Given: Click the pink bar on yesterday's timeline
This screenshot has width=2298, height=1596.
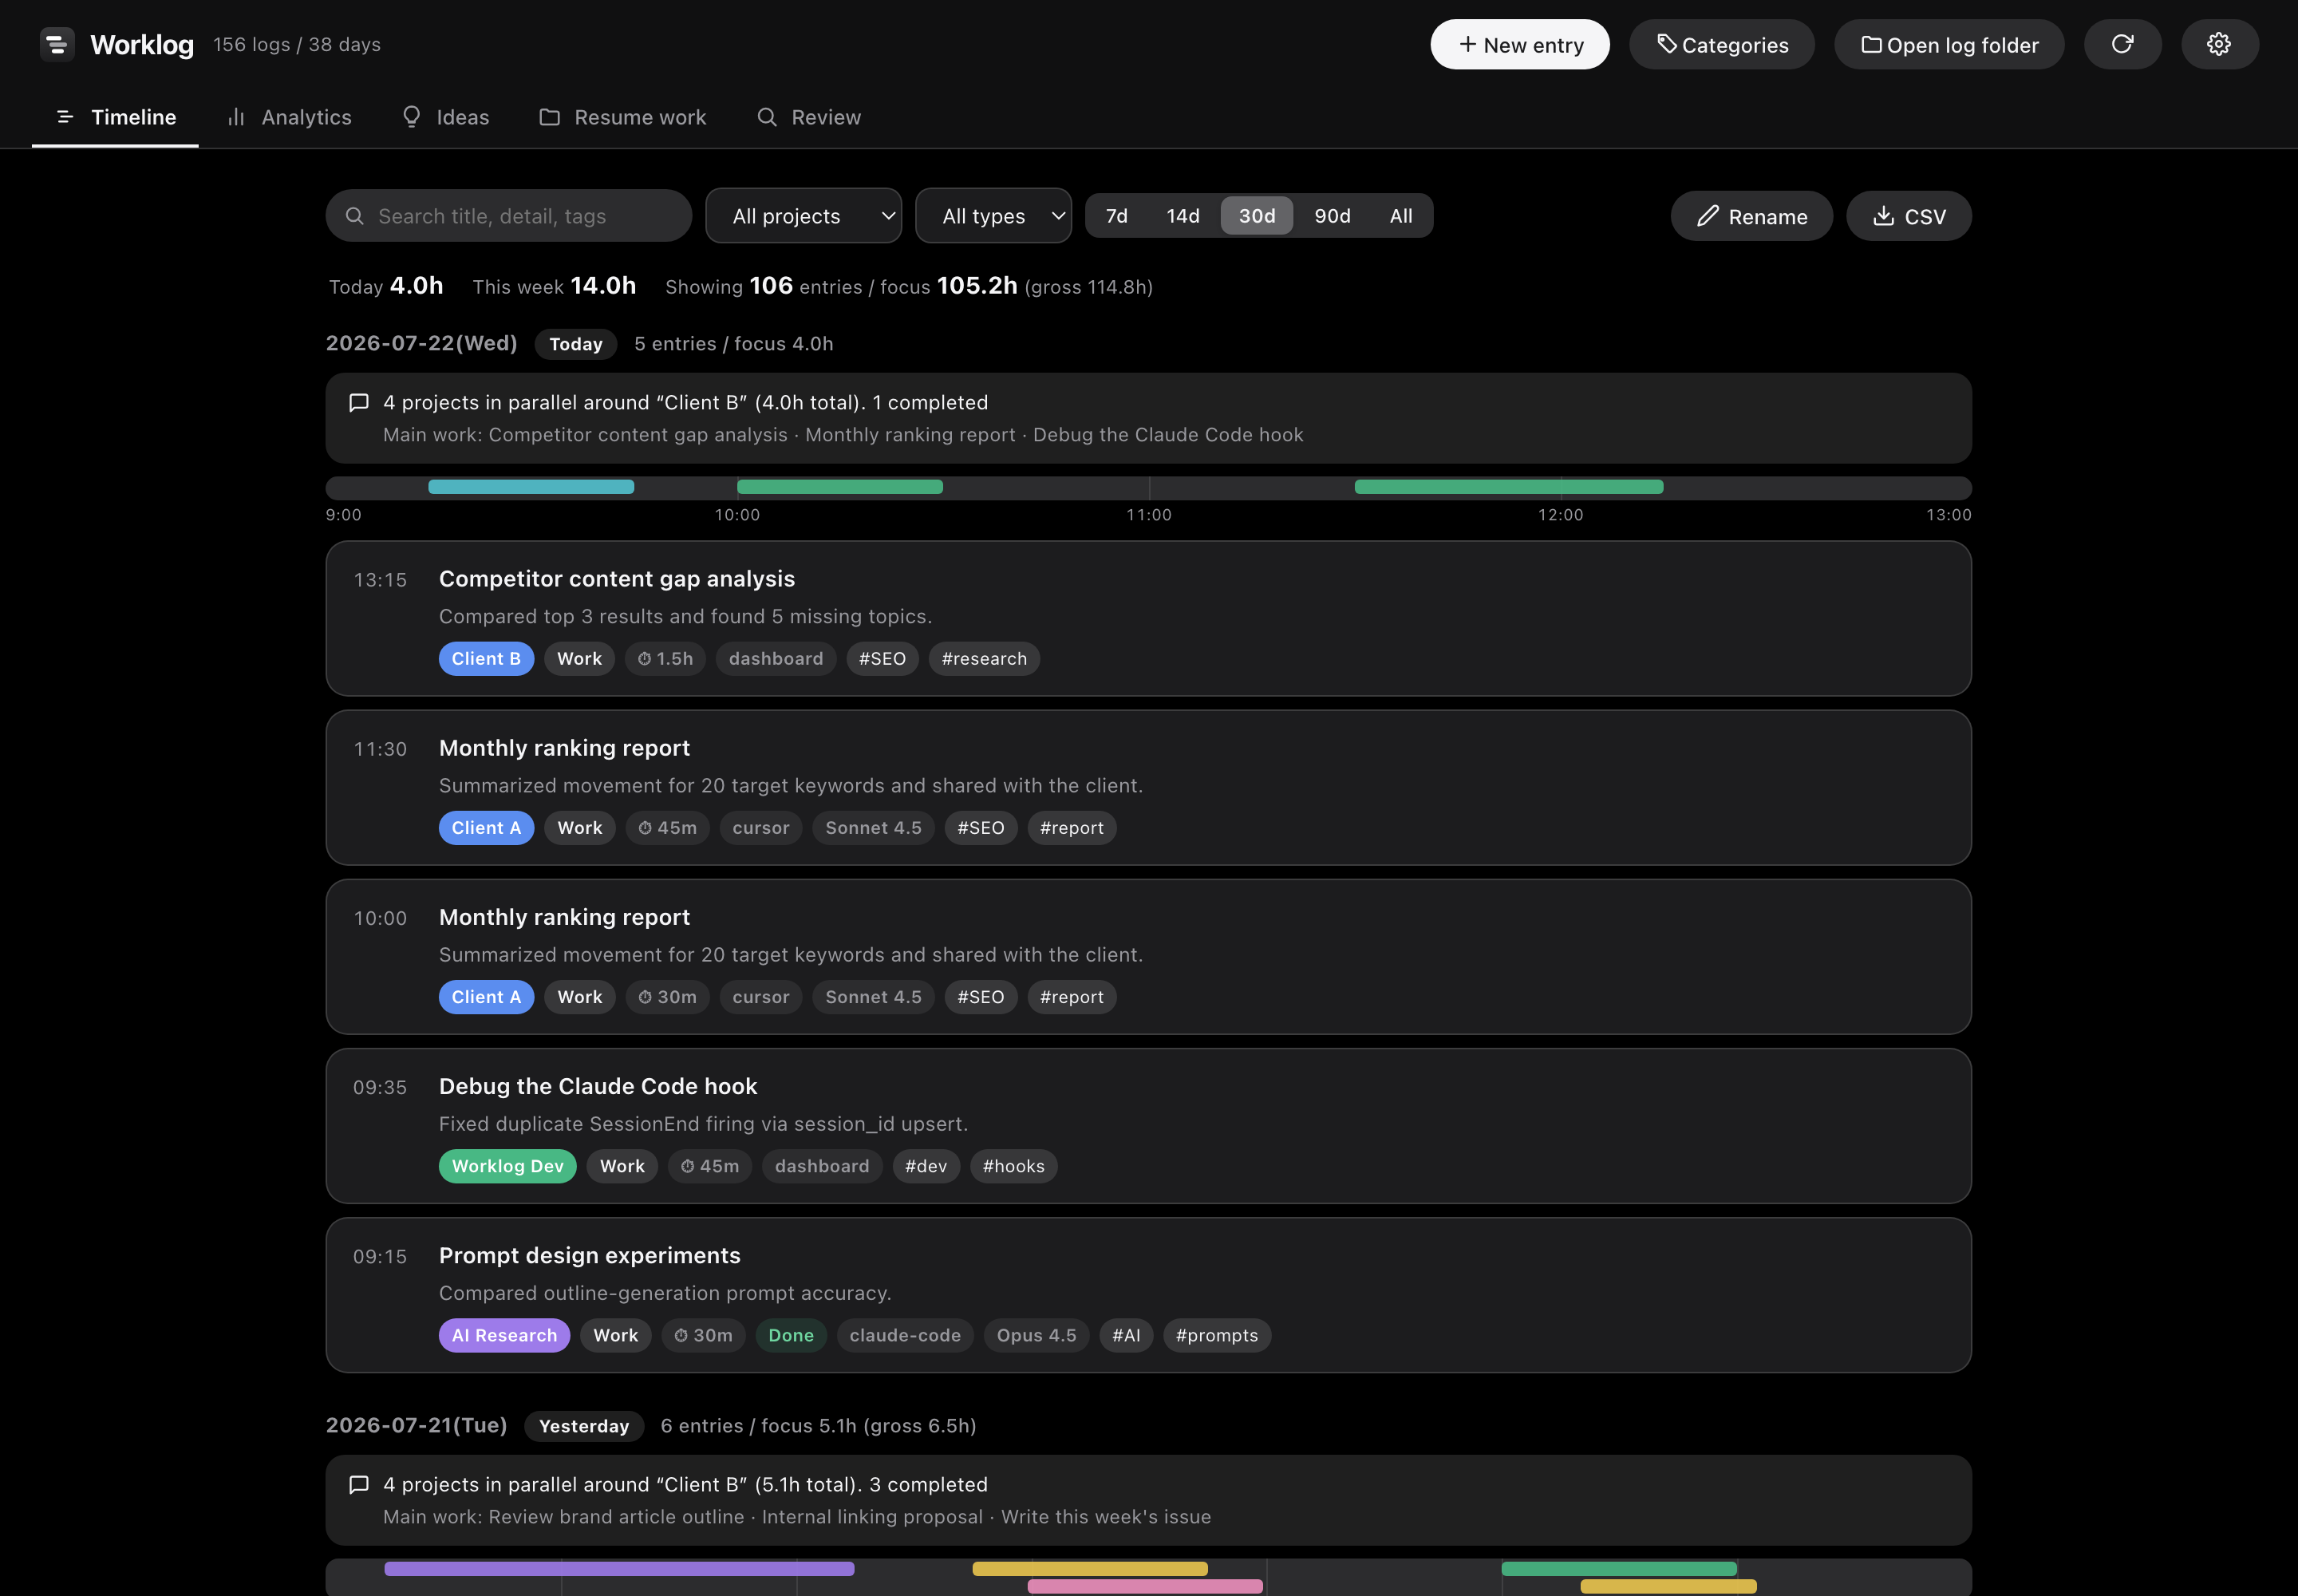Looking at the screenshot, I should (1144, 1587).
